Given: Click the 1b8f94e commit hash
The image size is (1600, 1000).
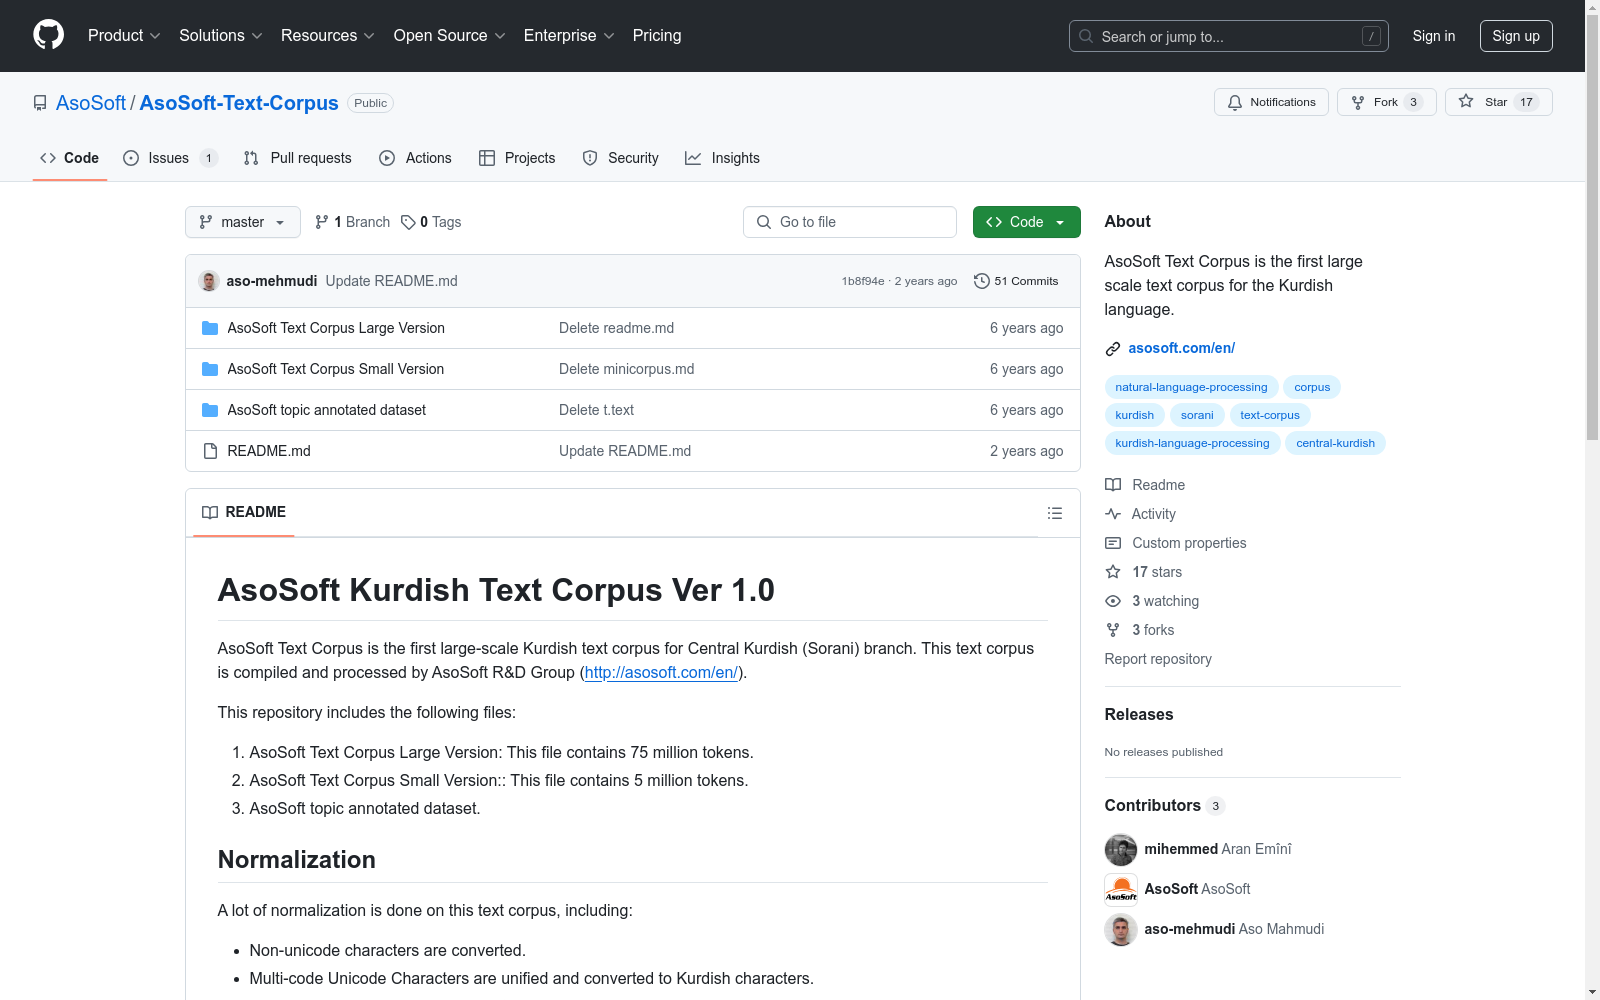Looking at the screenshot, I should [863, 281].
